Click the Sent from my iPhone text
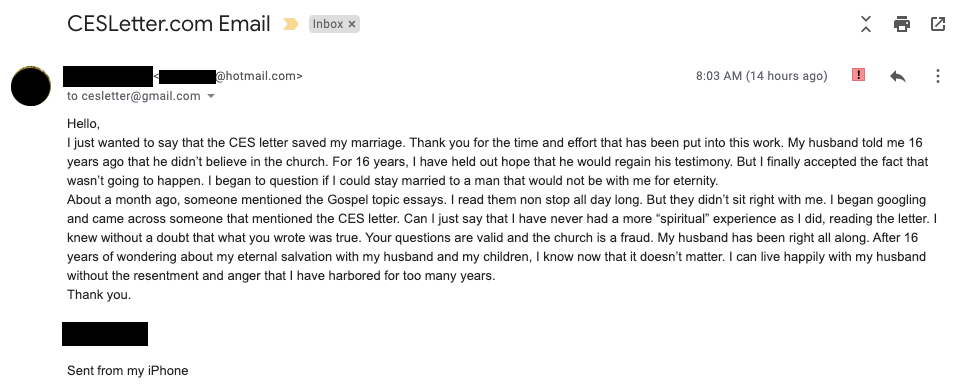The image size is (958, 387). click(x=128, y=370)
